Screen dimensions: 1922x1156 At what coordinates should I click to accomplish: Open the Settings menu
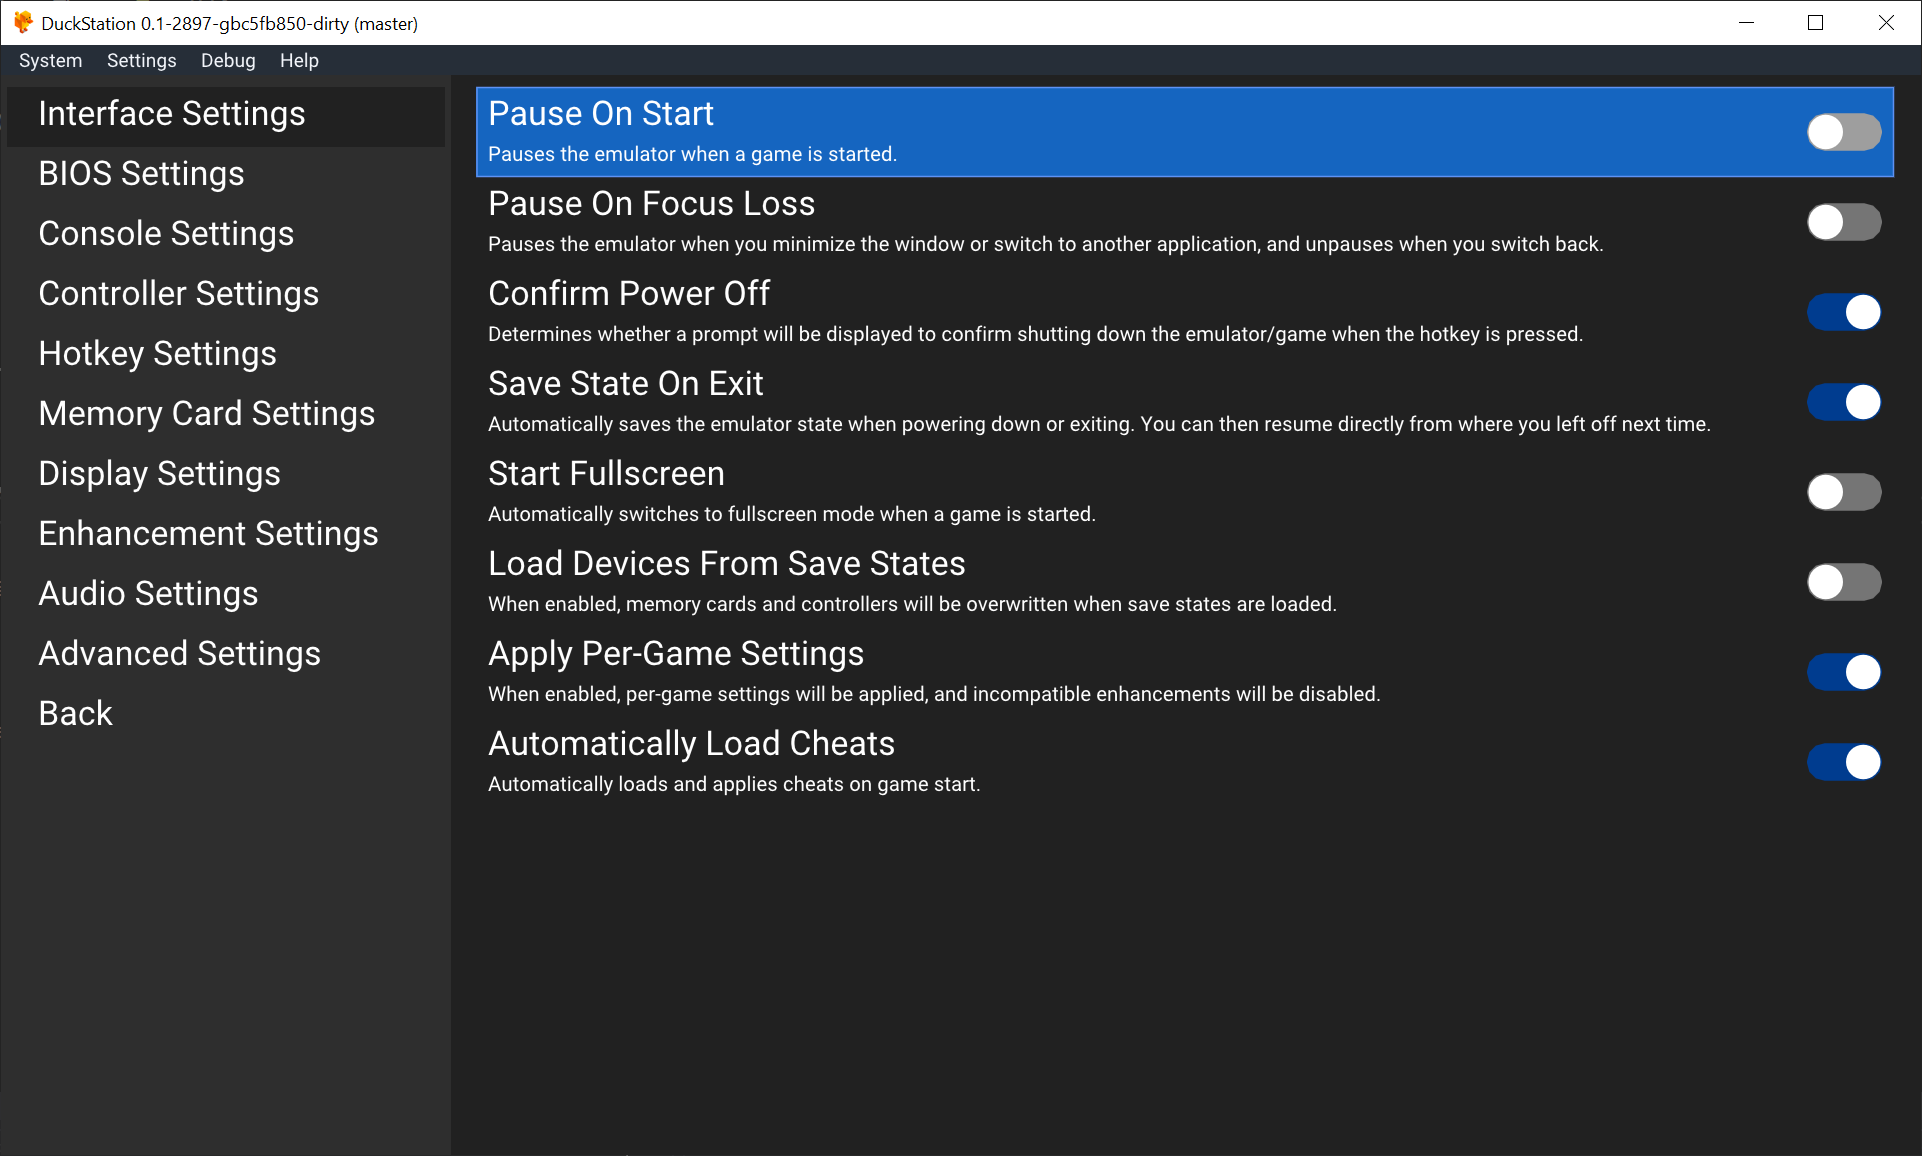pyautogui.click(x=141, y=61)
